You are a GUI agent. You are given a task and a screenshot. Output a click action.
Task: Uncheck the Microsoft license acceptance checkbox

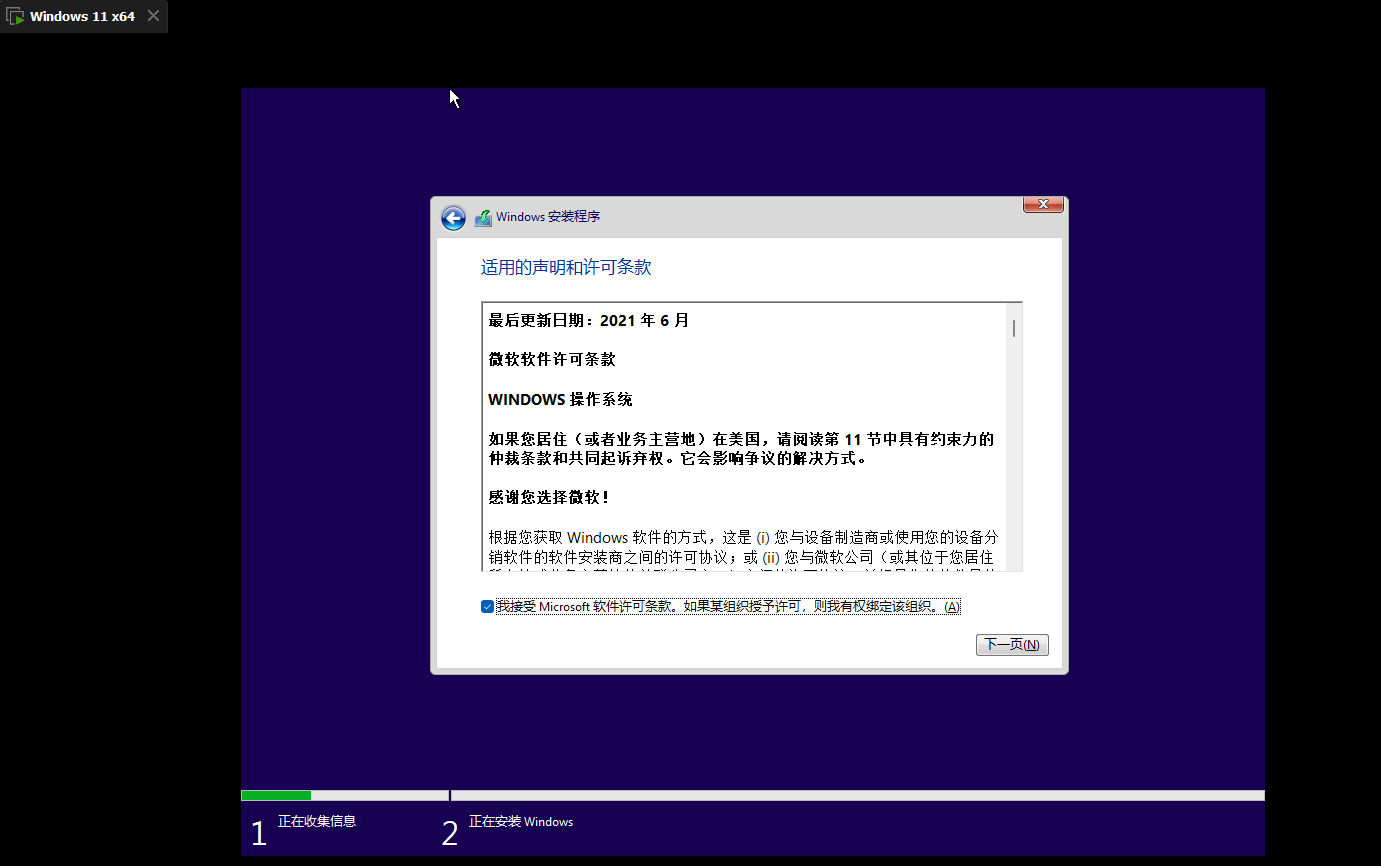point(486,605)
